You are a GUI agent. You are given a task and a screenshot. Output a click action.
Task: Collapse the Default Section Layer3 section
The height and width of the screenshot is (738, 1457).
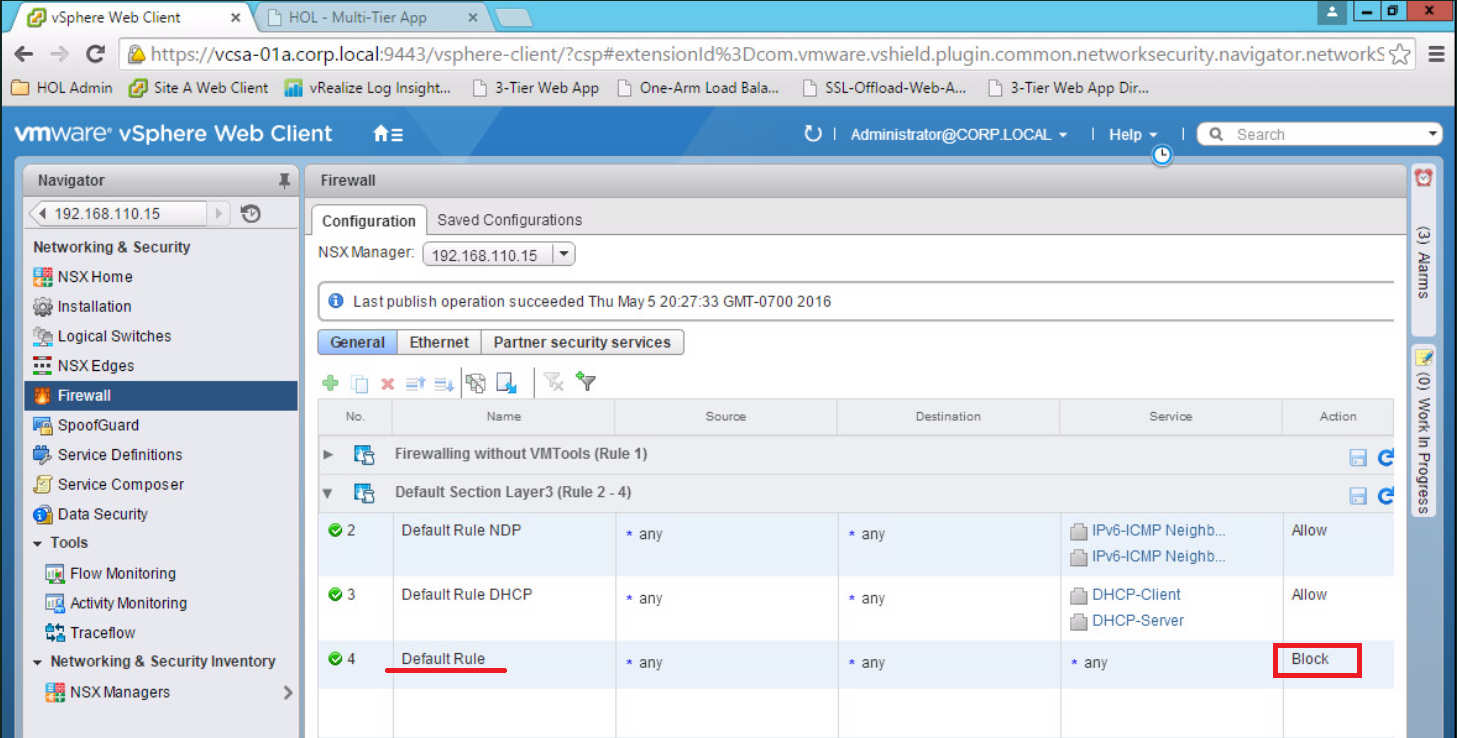[x=328, y=493]
